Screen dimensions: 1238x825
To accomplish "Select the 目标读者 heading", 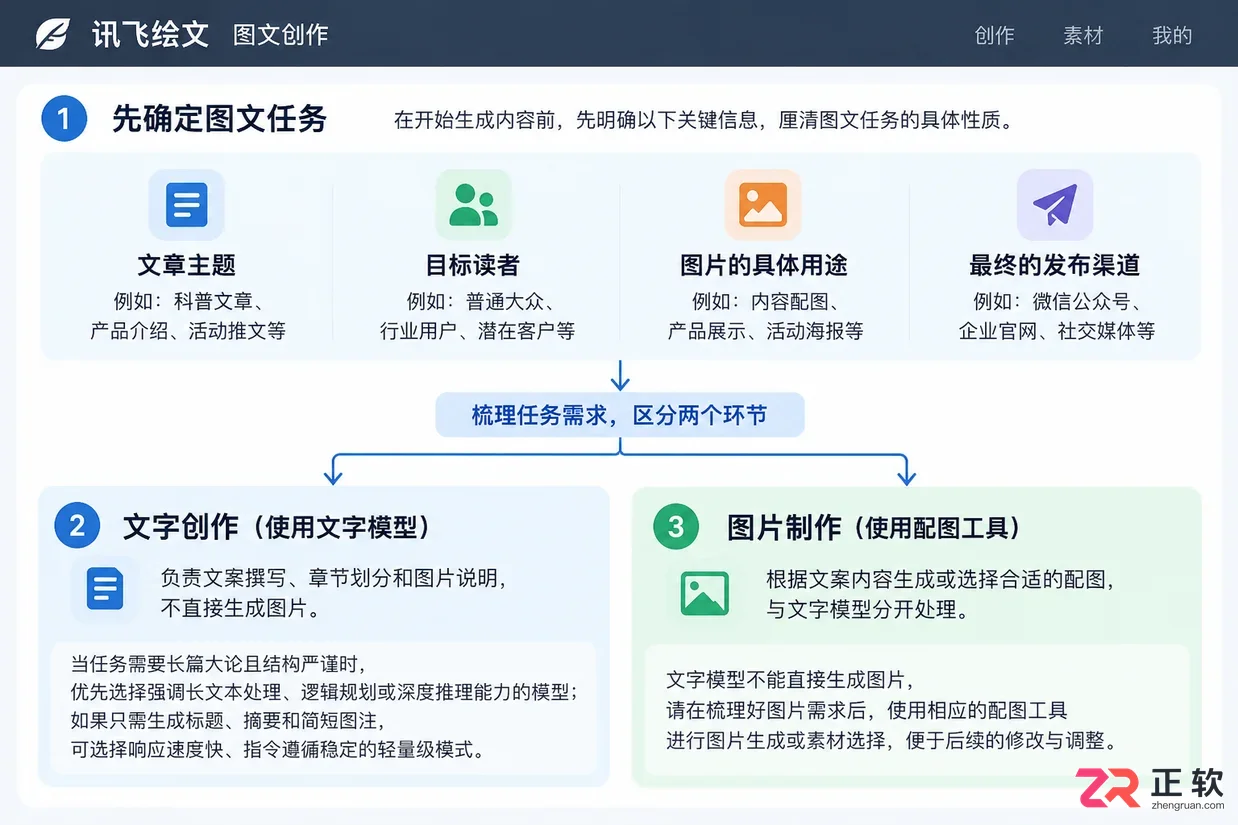I will (473, 265).
